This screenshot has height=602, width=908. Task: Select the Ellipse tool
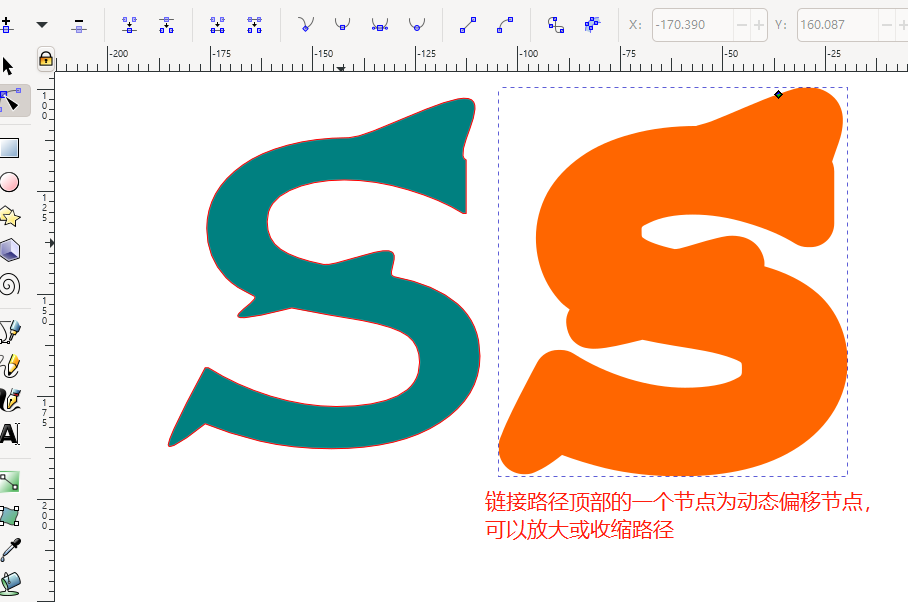point(9,182)
